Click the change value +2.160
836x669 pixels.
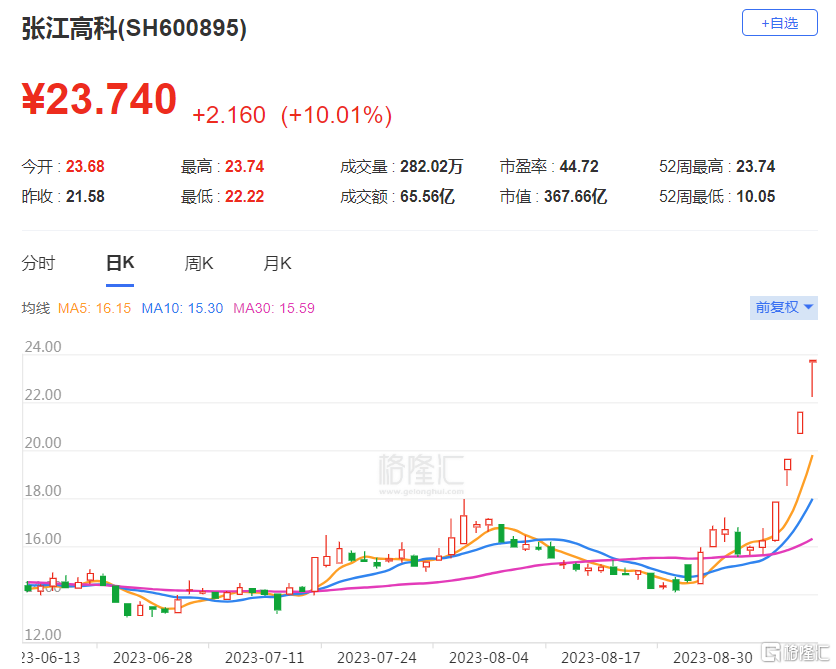[229, 115]
